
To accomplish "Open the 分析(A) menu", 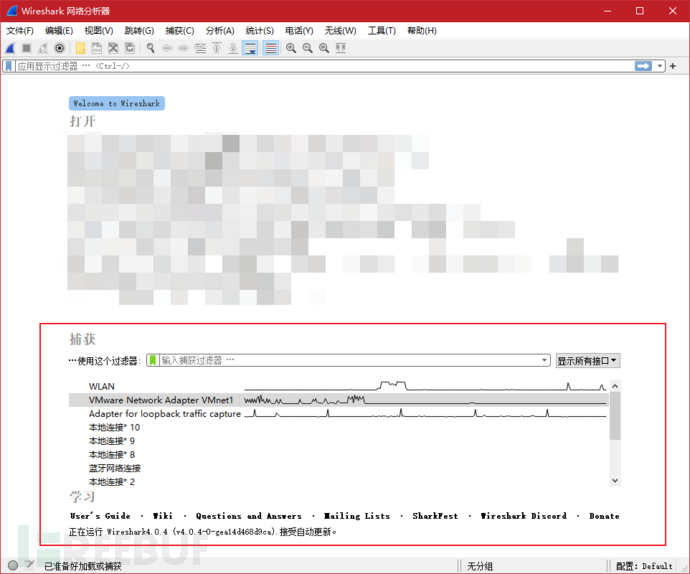I will tap(220, 31).
